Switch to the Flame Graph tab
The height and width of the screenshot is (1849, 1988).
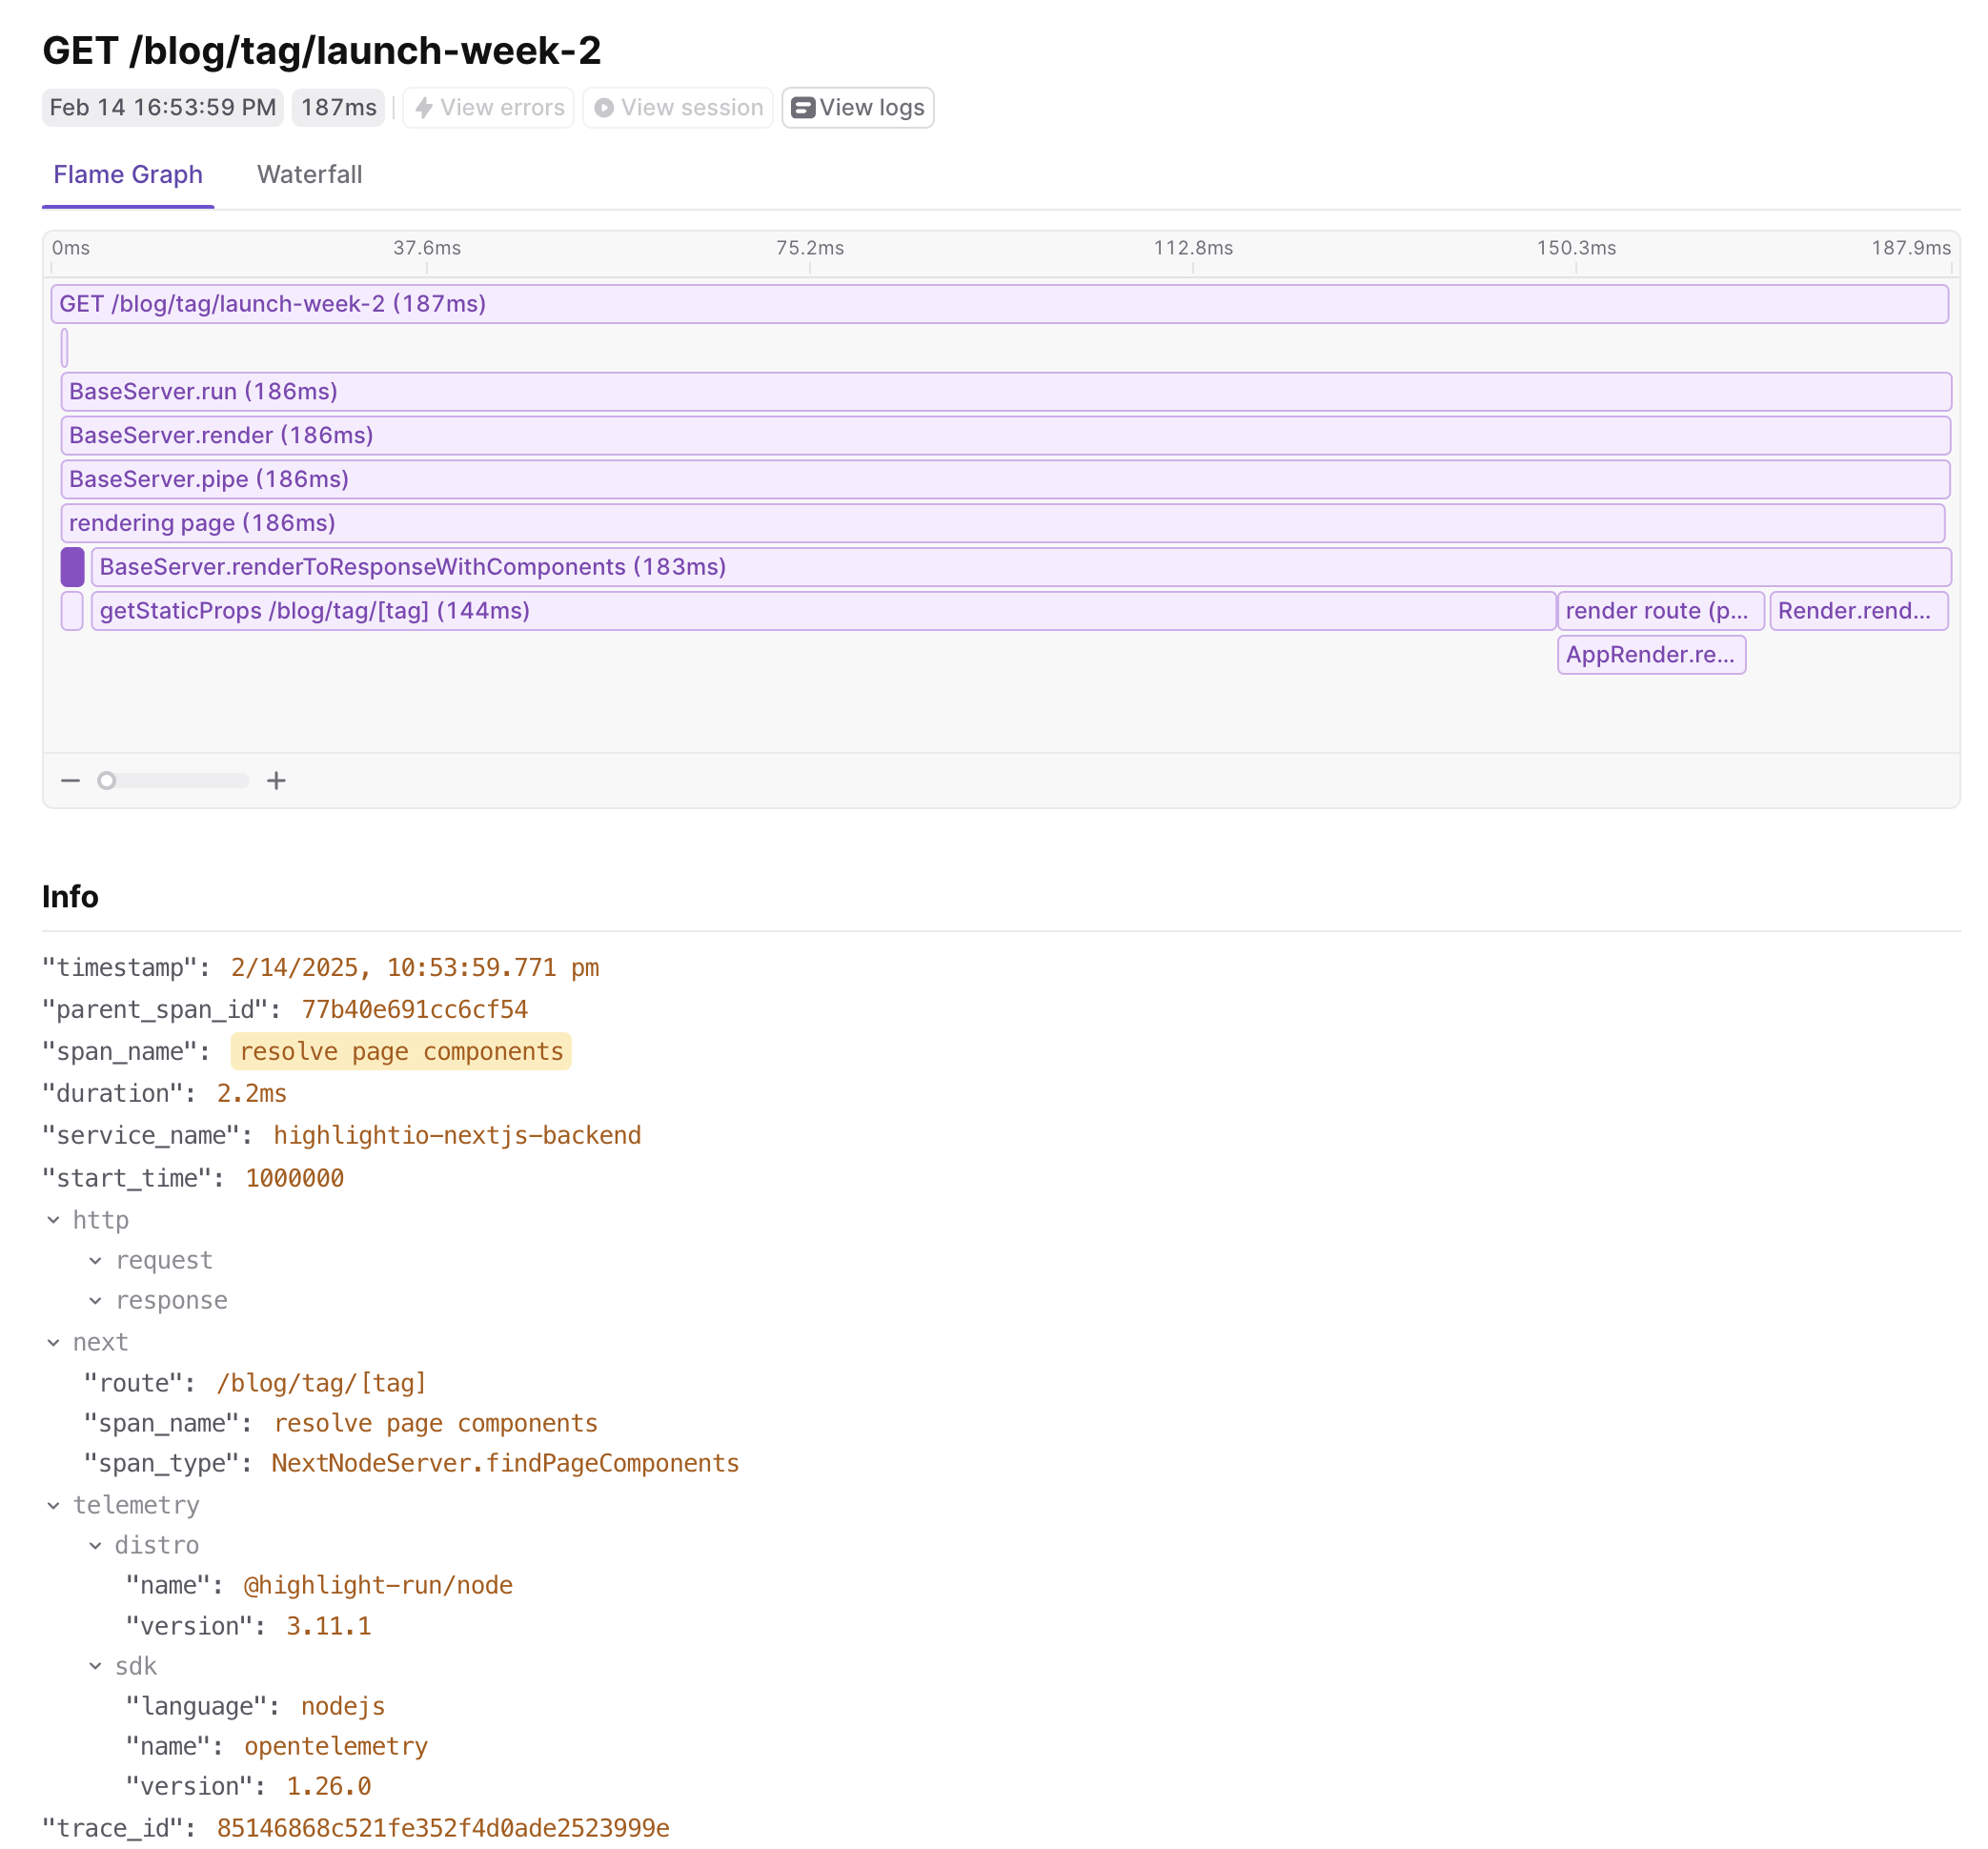[x=127, y=174]
